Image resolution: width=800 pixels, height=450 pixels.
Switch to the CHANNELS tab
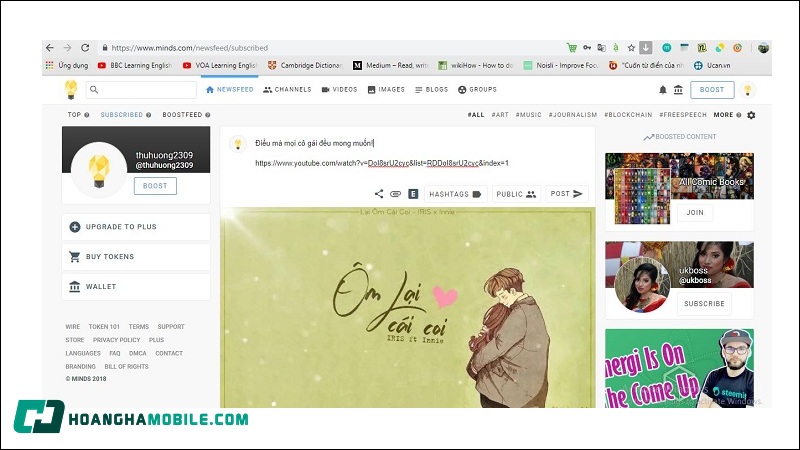tap(288, 90)
